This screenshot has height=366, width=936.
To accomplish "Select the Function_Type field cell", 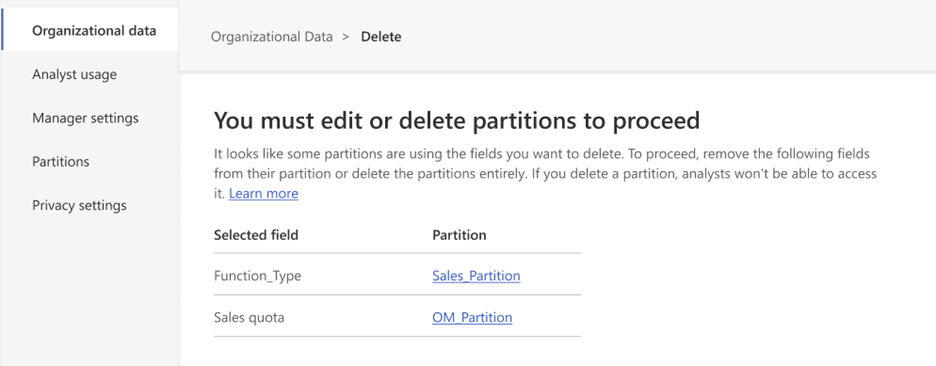I will (257, 276).
